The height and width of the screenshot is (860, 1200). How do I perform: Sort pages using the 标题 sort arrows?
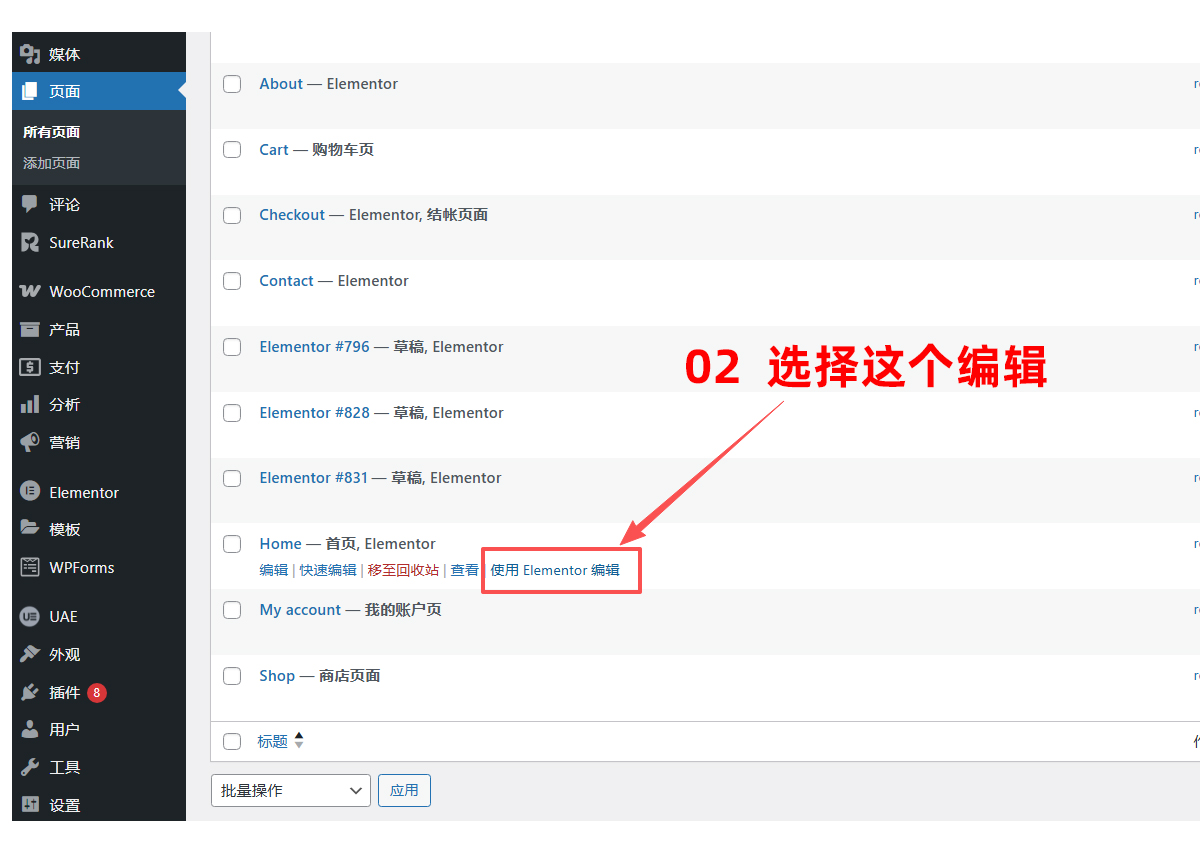[x=299, y=741]
